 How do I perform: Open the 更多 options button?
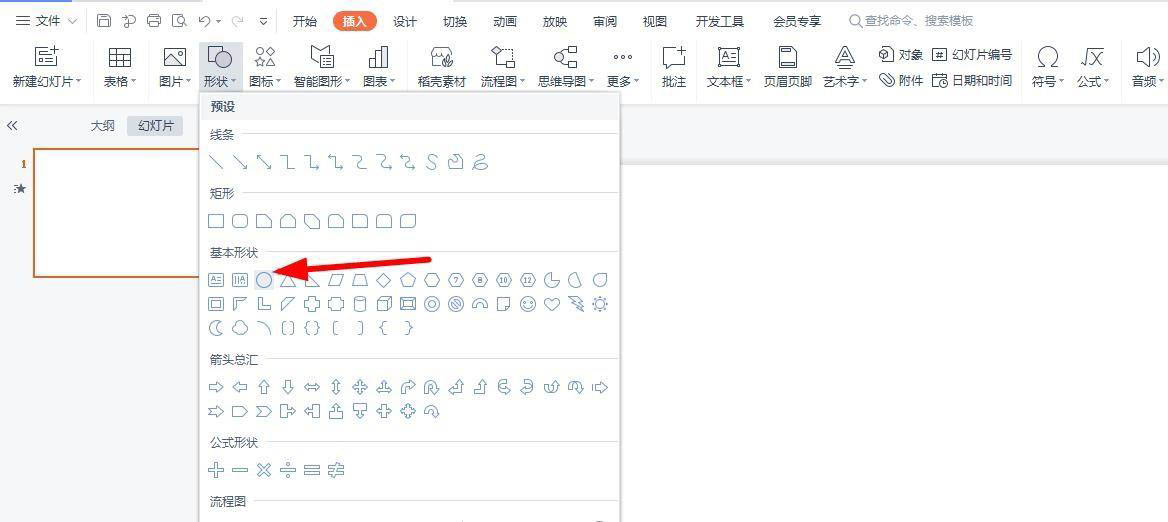(x=622, y=66)
